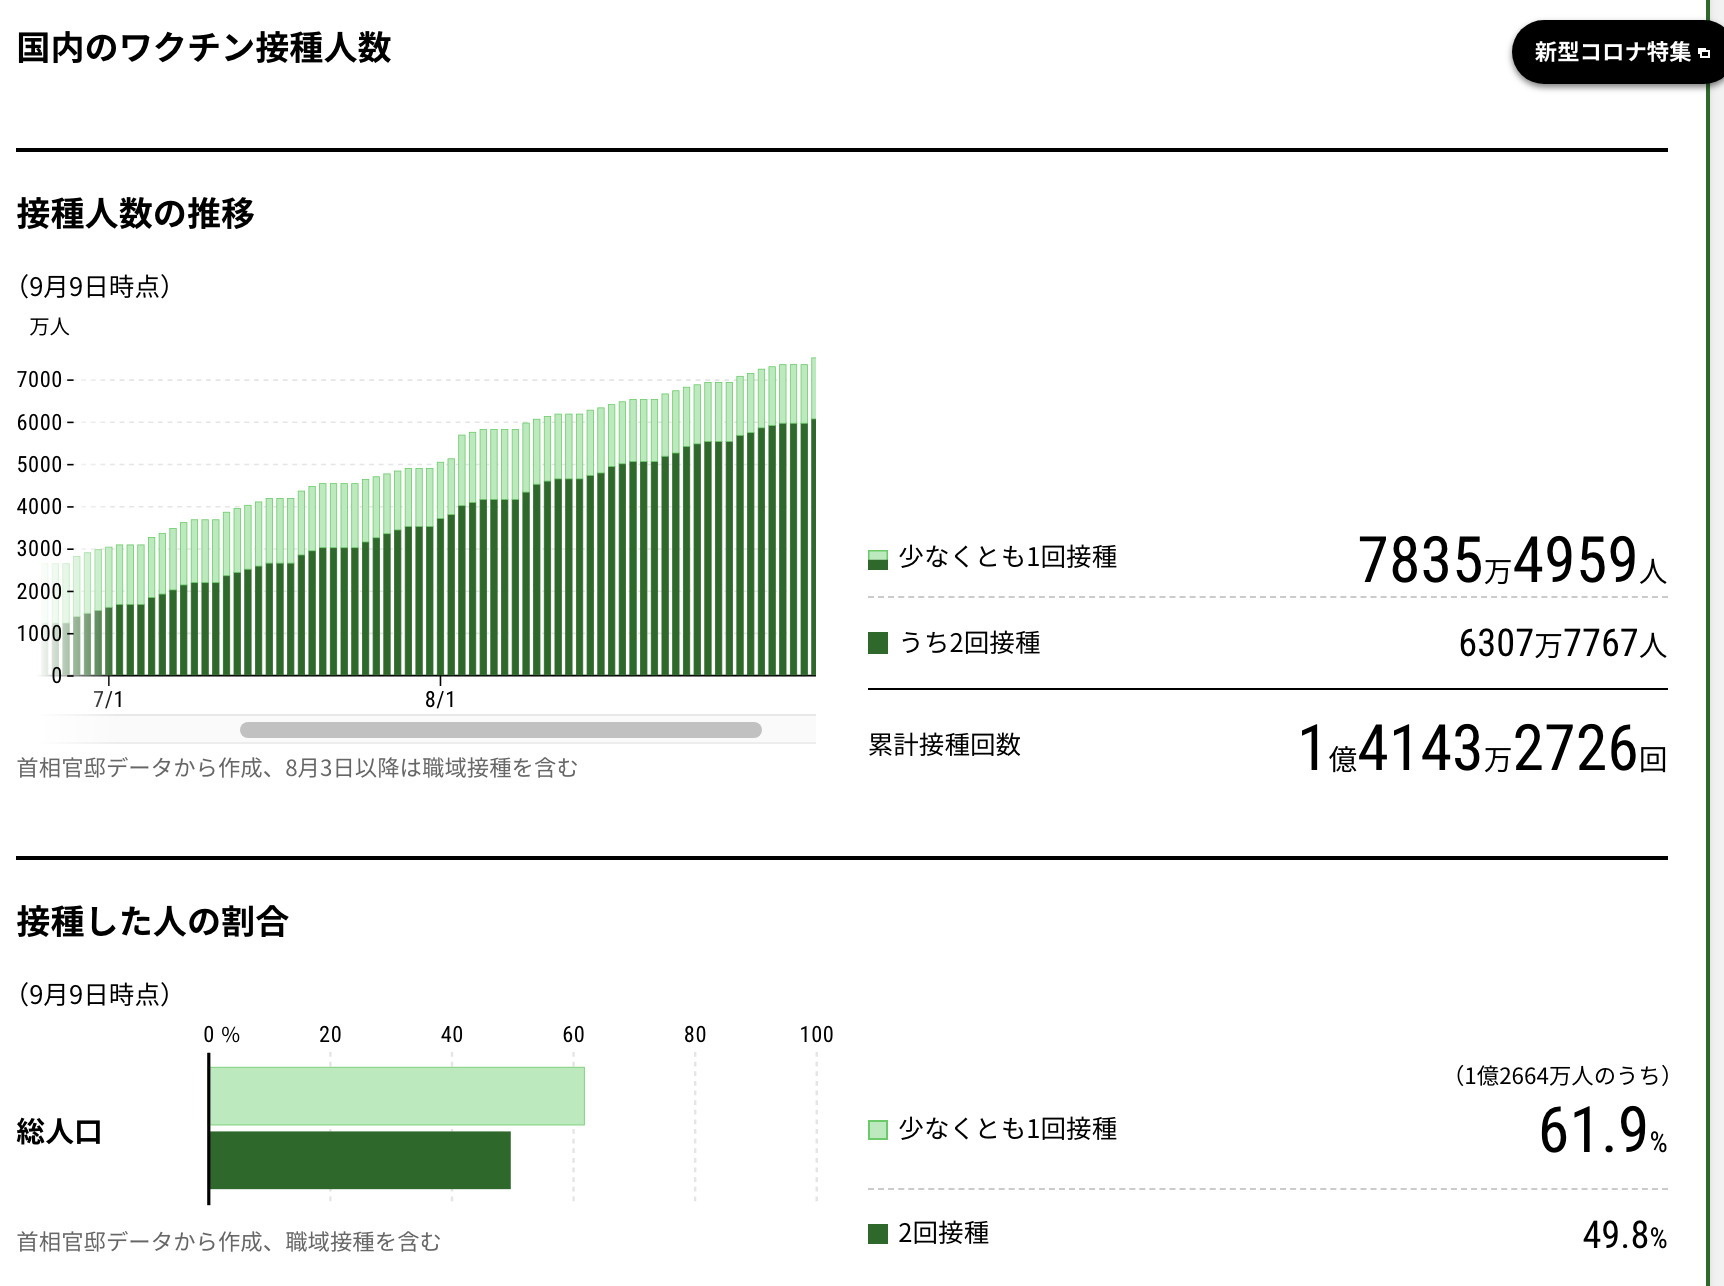Click the 7000 label on the y-axis

(x=40, y=380)
